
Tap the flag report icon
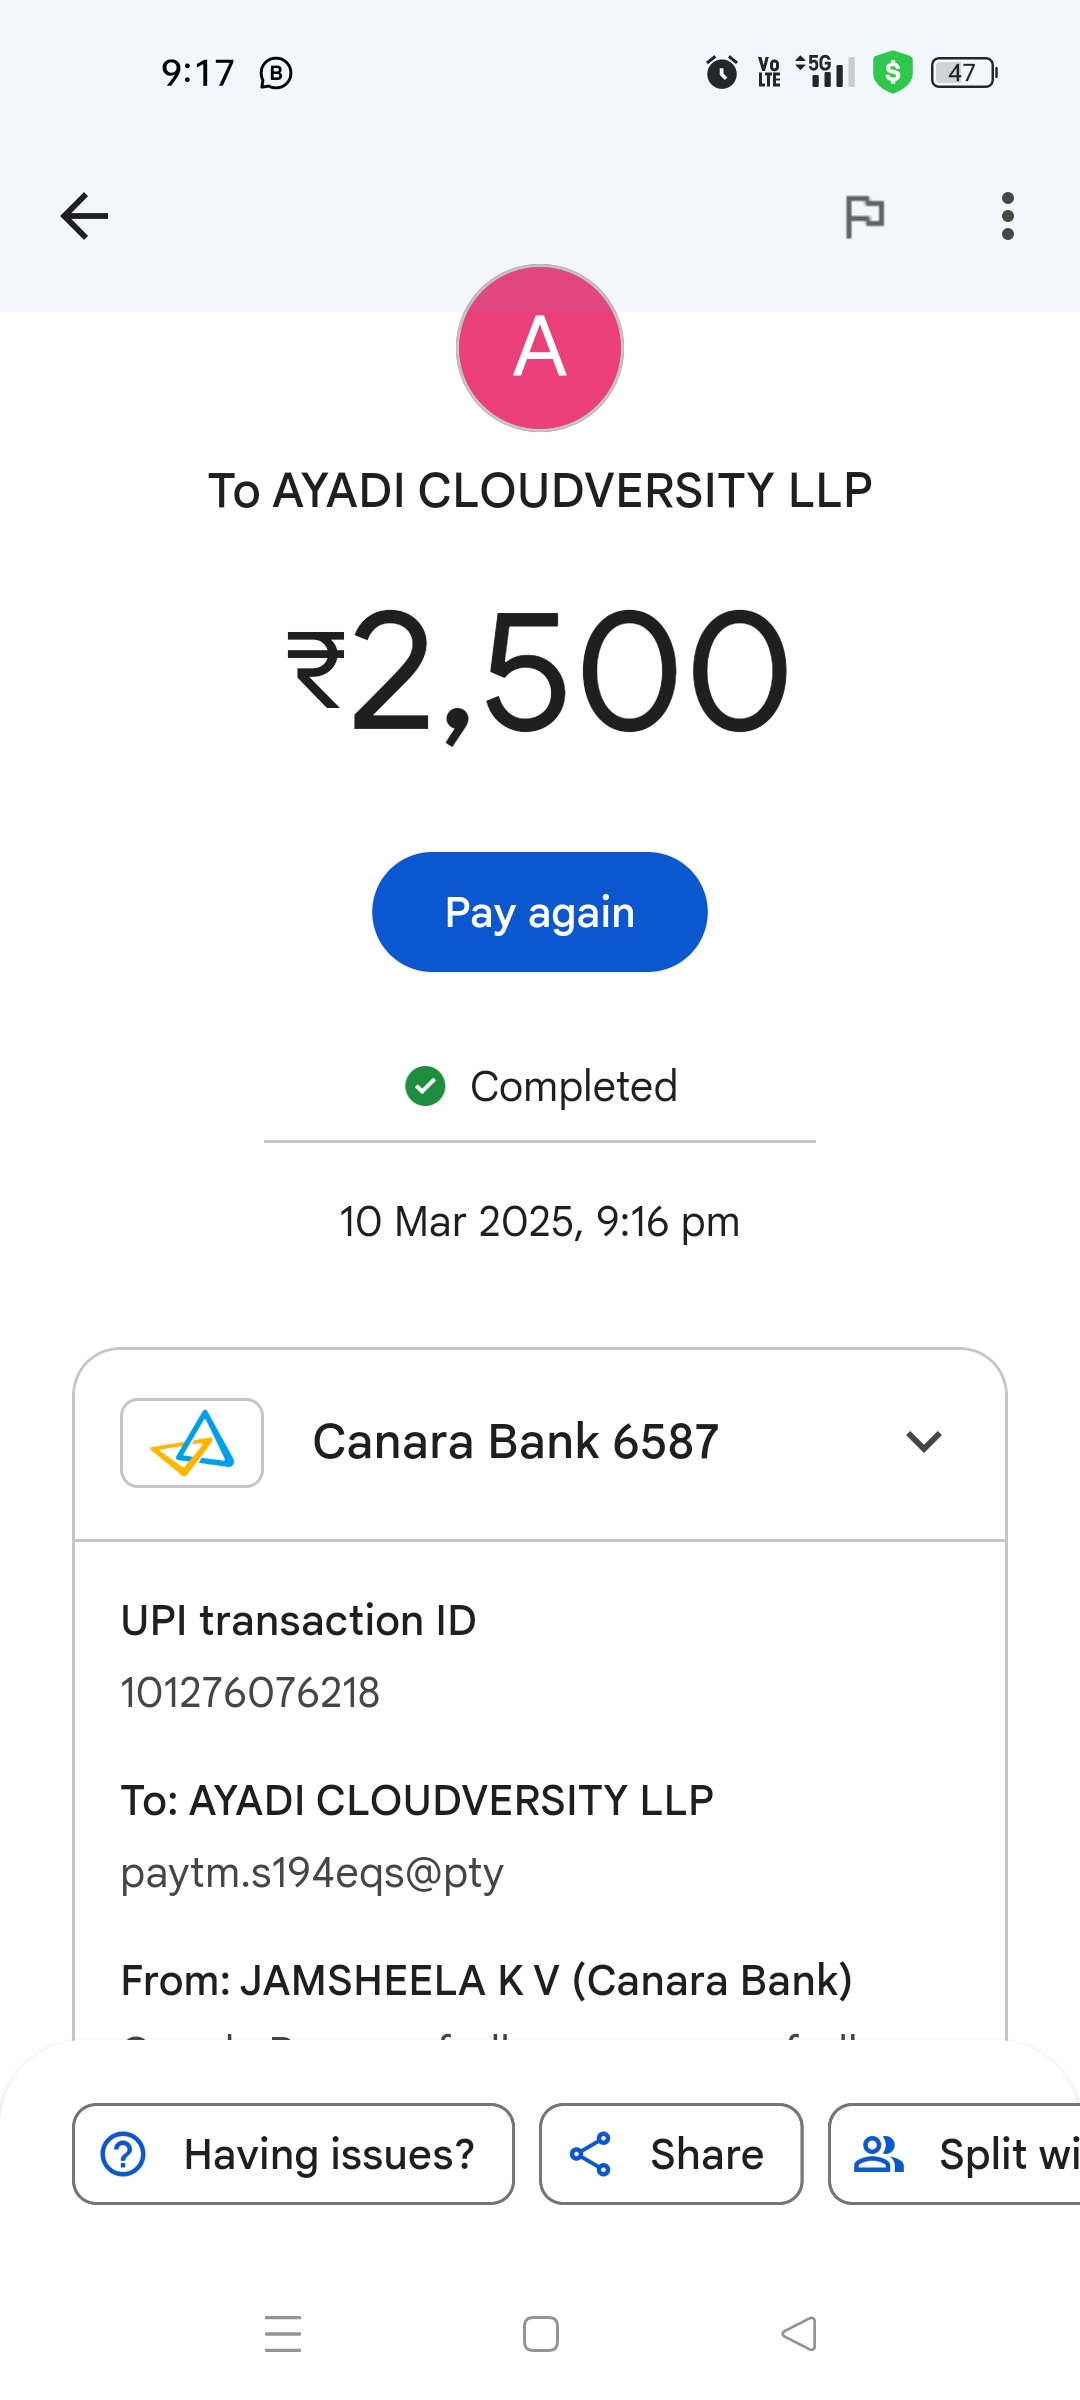[x=865, y=216]
